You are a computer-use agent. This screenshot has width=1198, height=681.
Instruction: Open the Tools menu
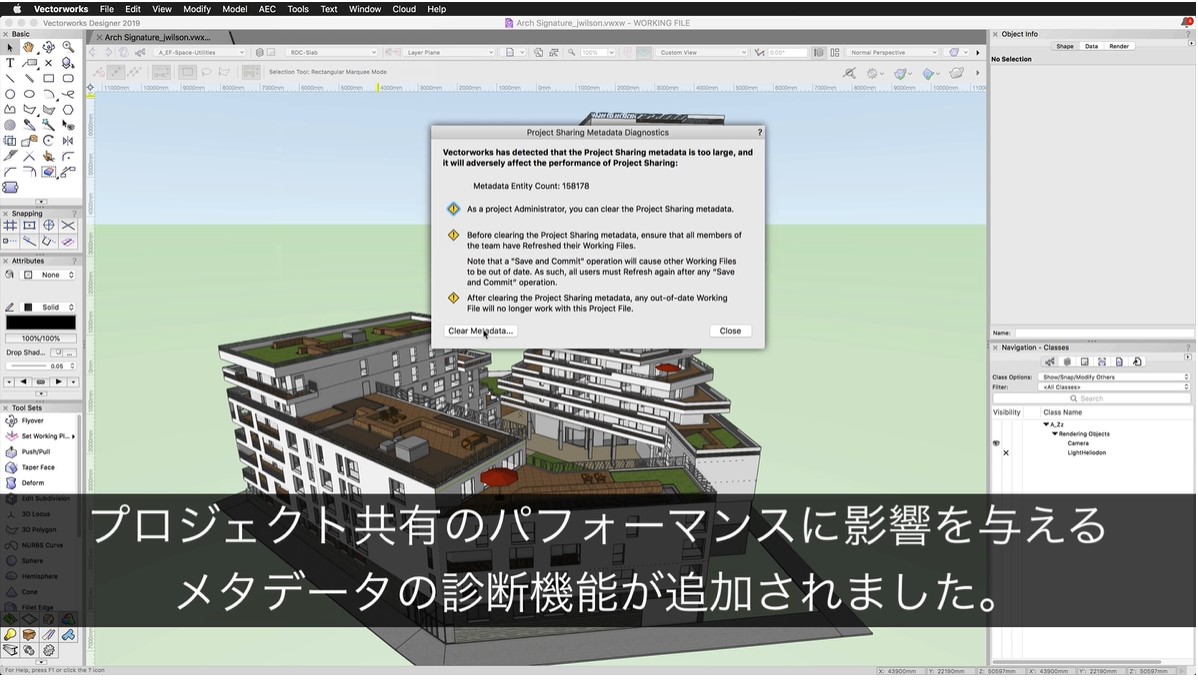point(298,9)
